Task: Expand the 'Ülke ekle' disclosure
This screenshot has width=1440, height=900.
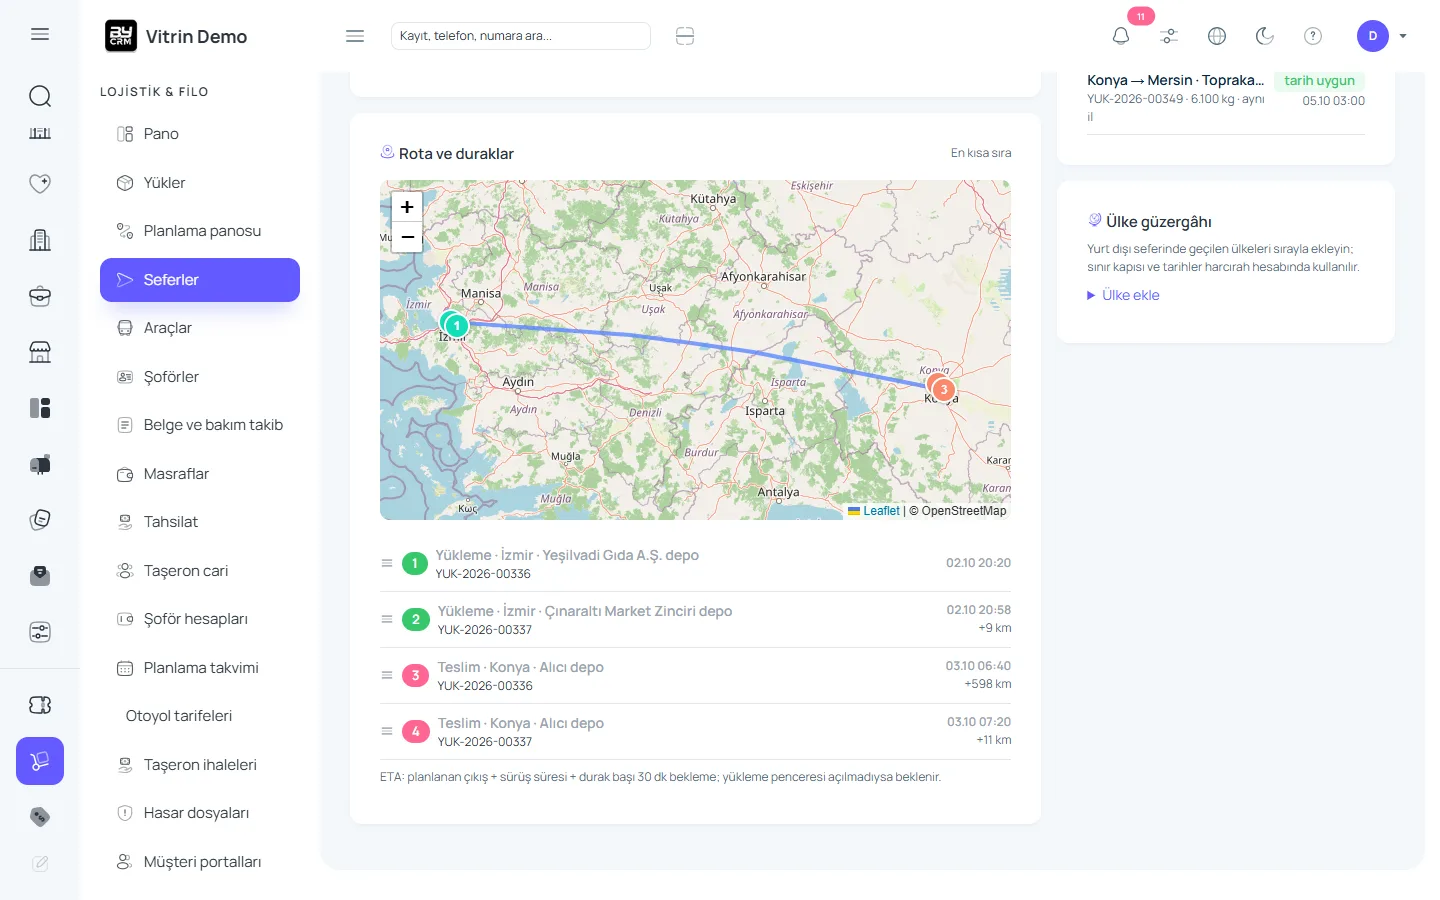Action: 1123,295
